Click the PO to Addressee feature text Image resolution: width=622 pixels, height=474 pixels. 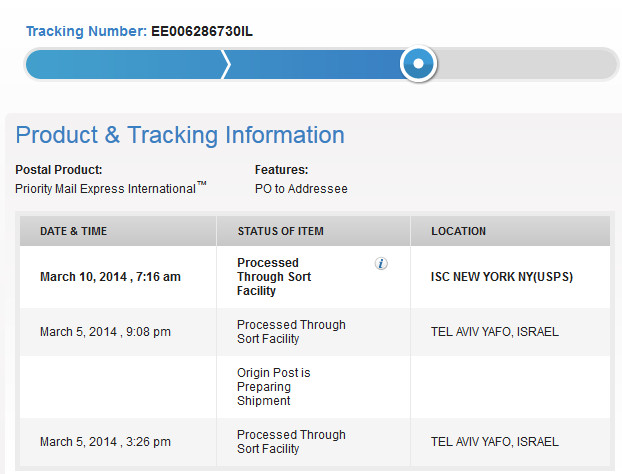(301, 189)
